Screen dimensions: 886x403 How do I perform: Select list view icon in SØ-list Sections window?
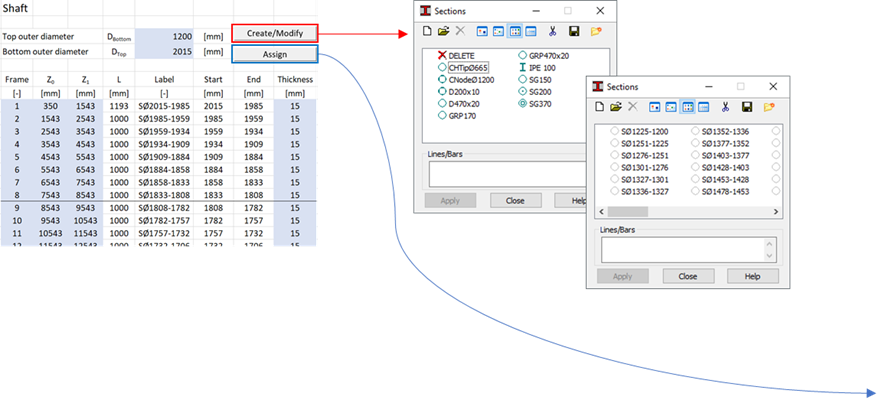coord(687,106)
